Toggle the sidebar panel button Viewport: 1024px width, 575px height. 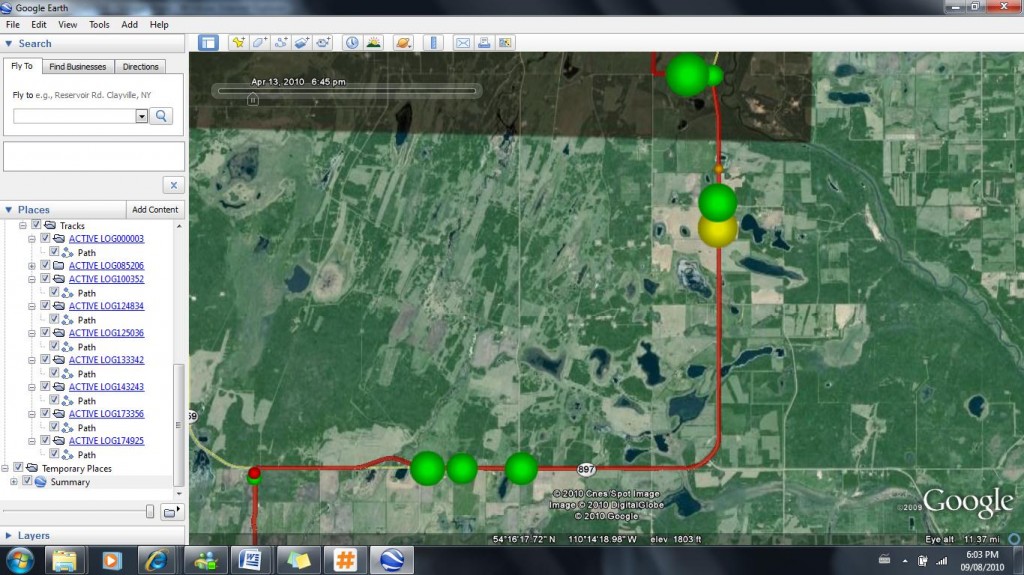[208, 43]
